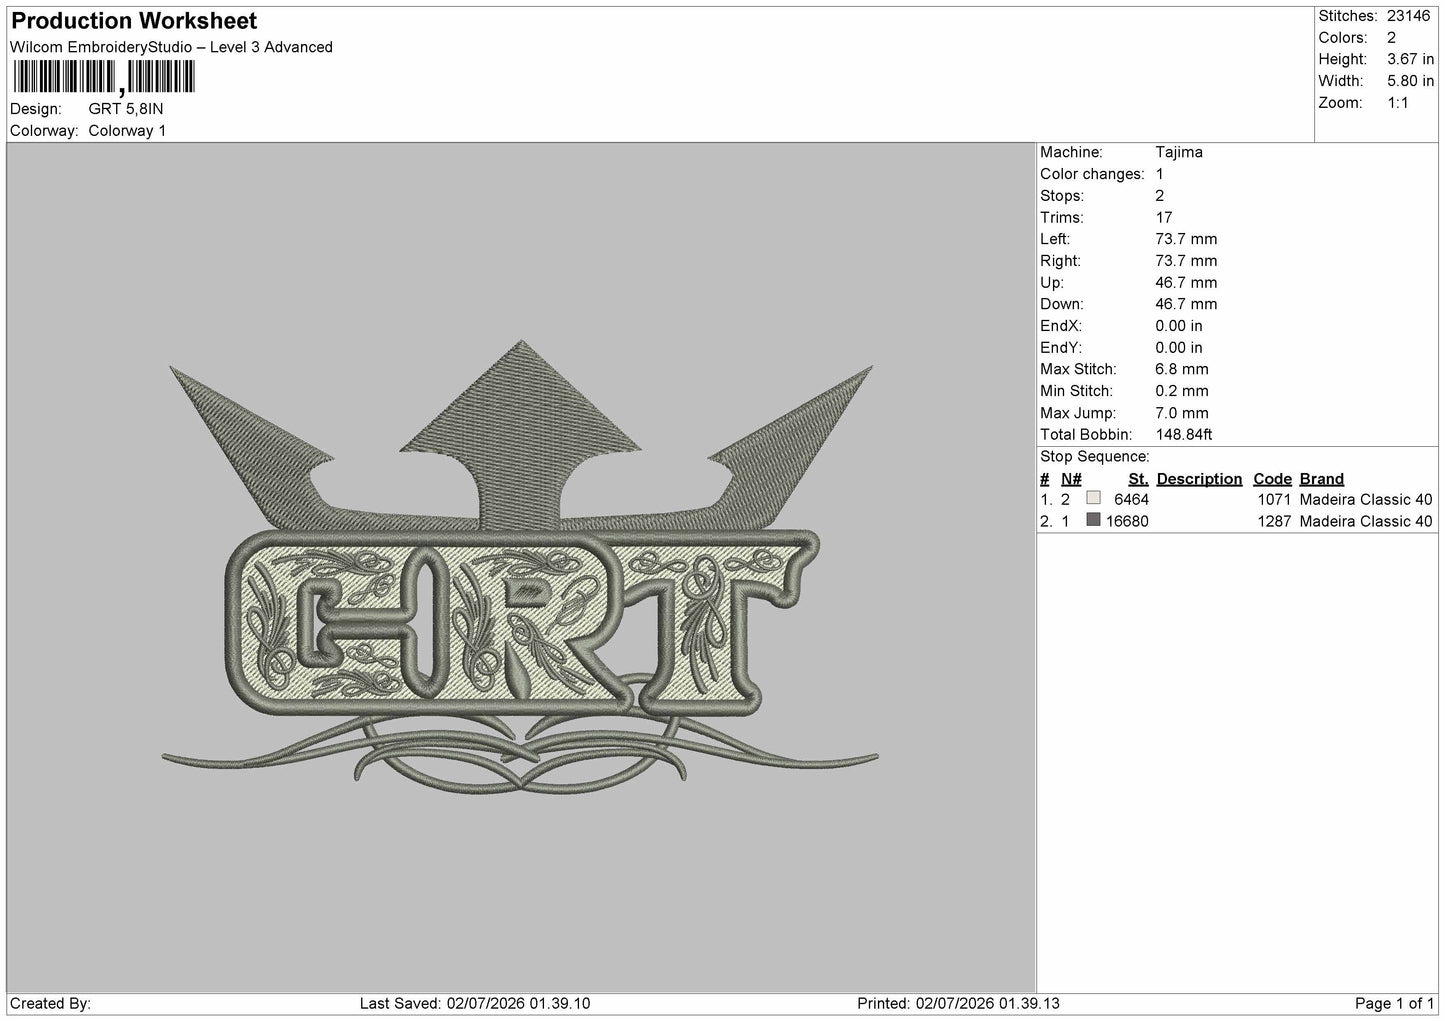Click 'Madeira Classic 40' in stop row 1

(1366, 499)
